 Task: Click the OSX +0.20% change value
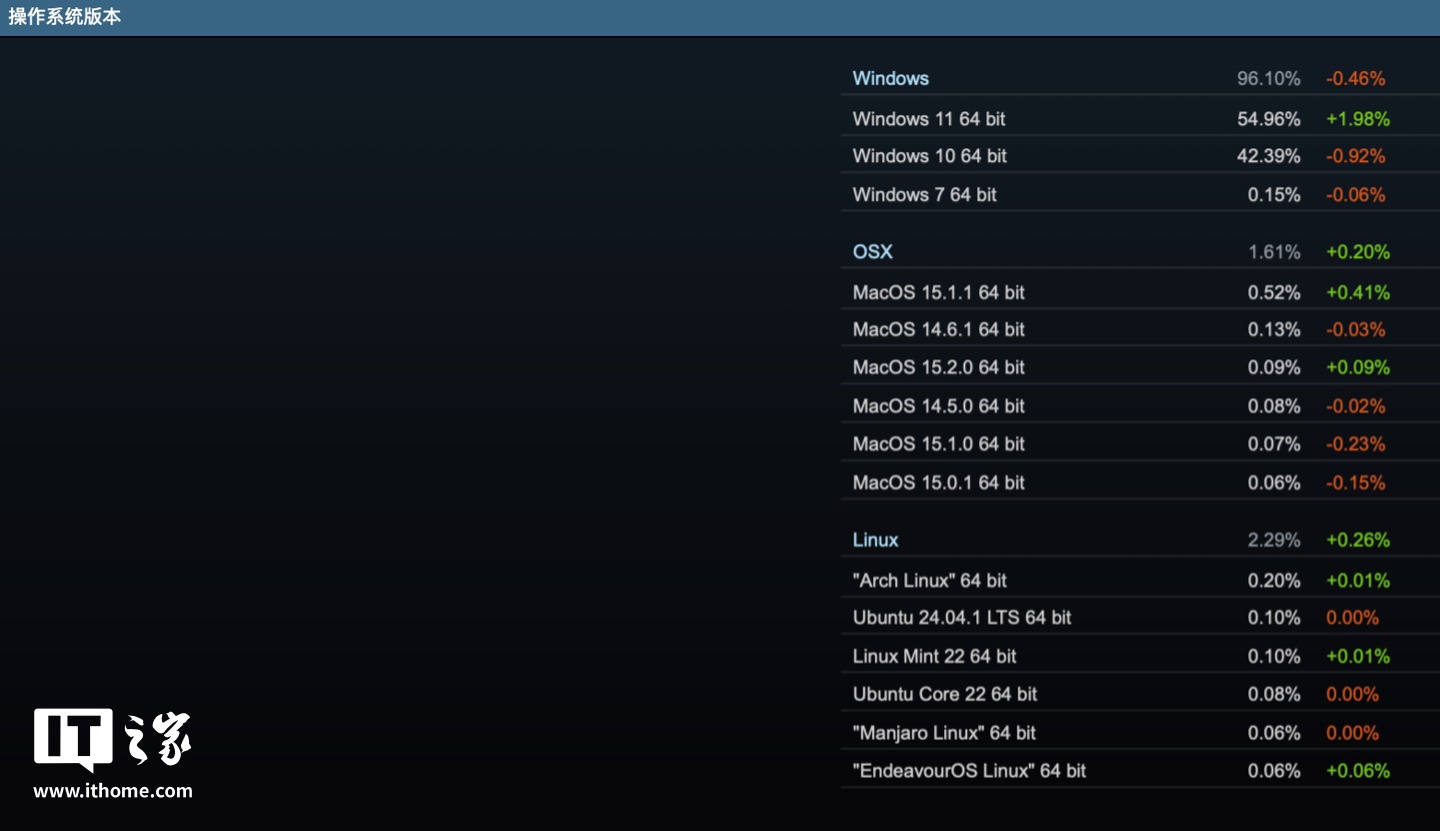pyautogui.click(x=1358, y=252)
